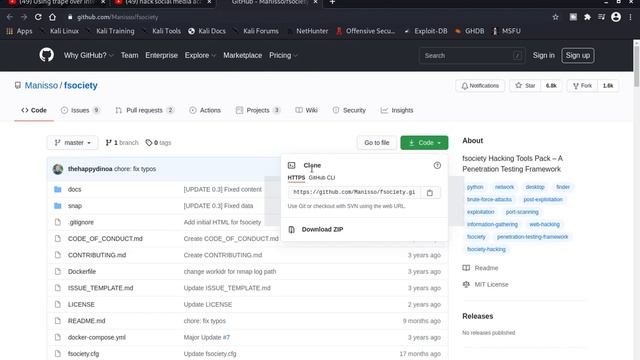Open the fsociety.cfg file
Viewport: 640px width, 360px height.
83,354
